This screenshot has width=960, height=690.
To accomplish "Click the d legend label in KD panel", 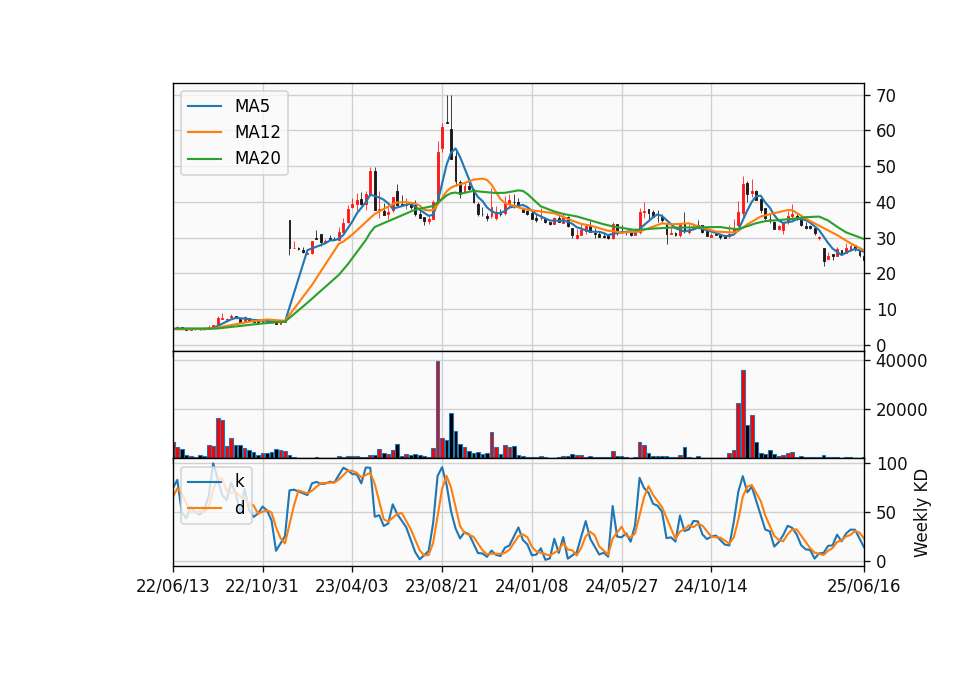I will (239, 508).
